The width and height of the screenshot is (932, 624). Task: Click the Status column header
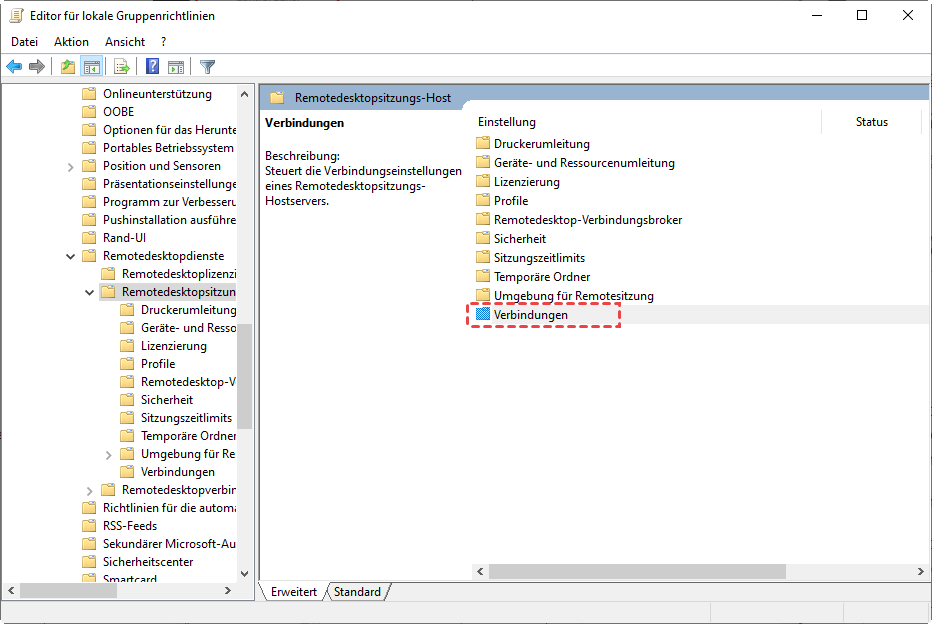pos(871,122)
